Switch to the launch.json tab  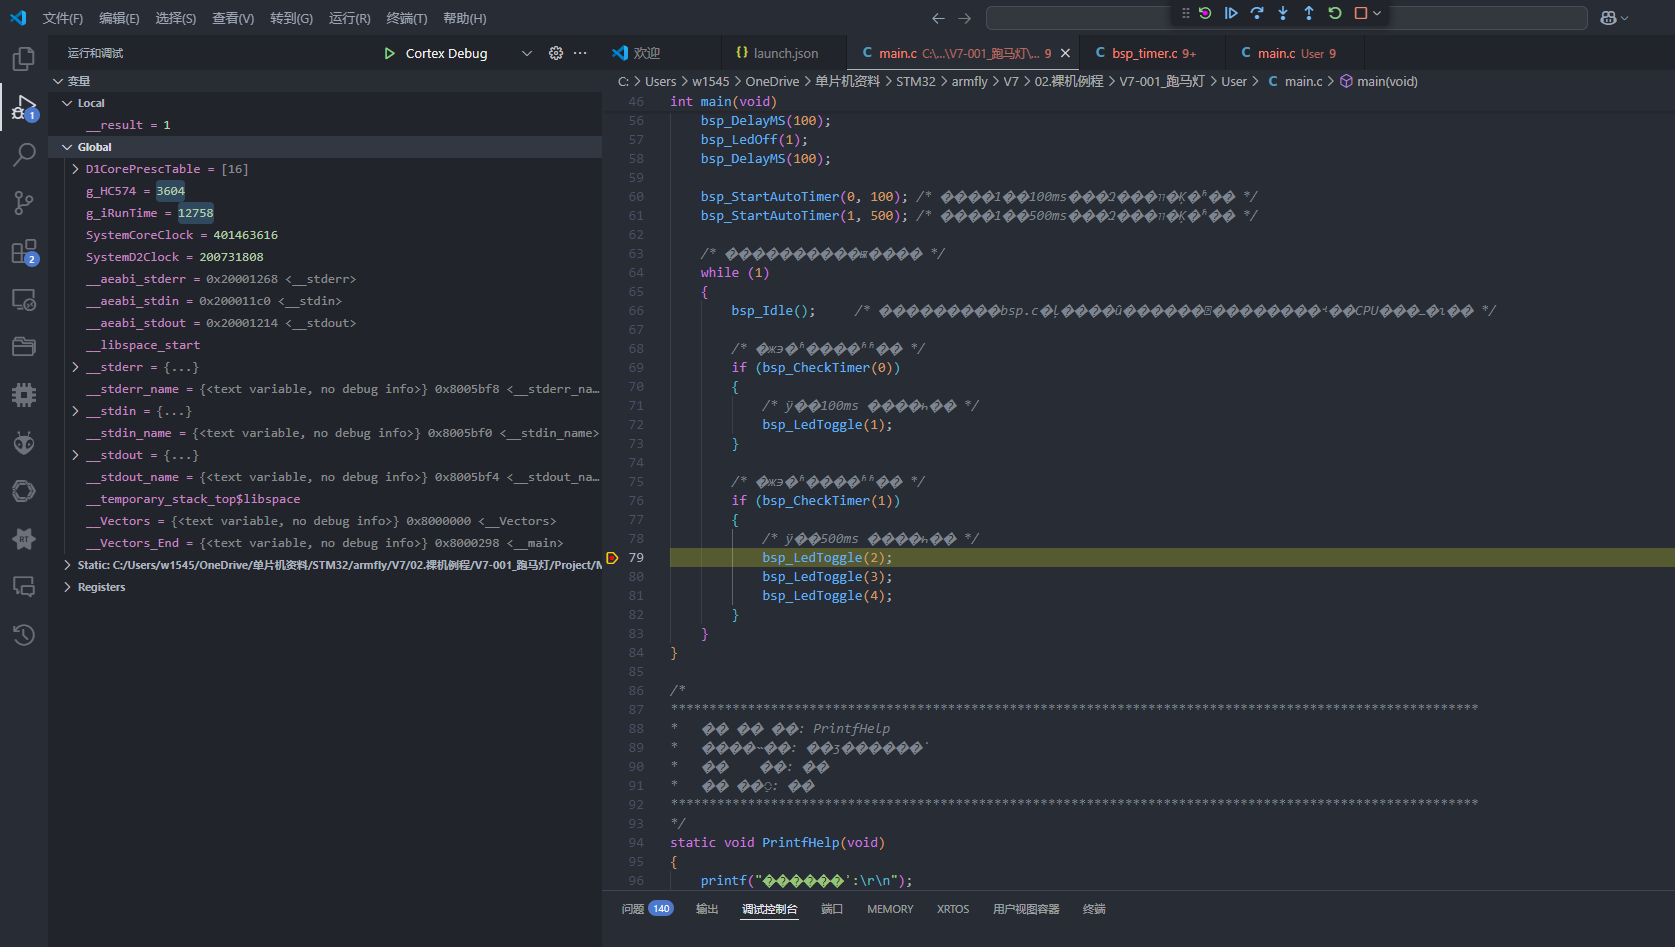pos(784,53)
